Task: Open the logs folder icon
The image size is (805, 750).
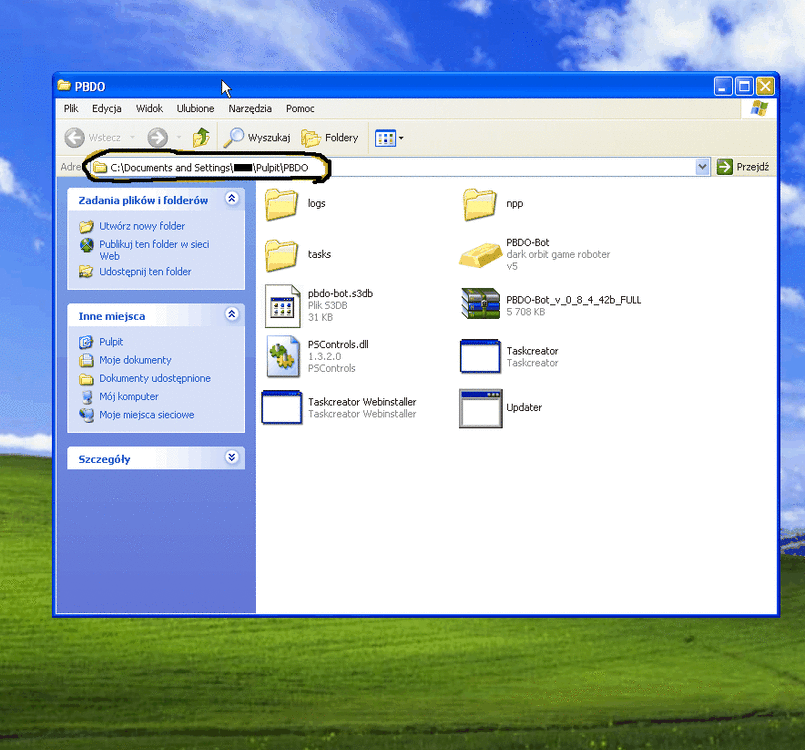Action: pyautogui.click(x=281, y=204)
